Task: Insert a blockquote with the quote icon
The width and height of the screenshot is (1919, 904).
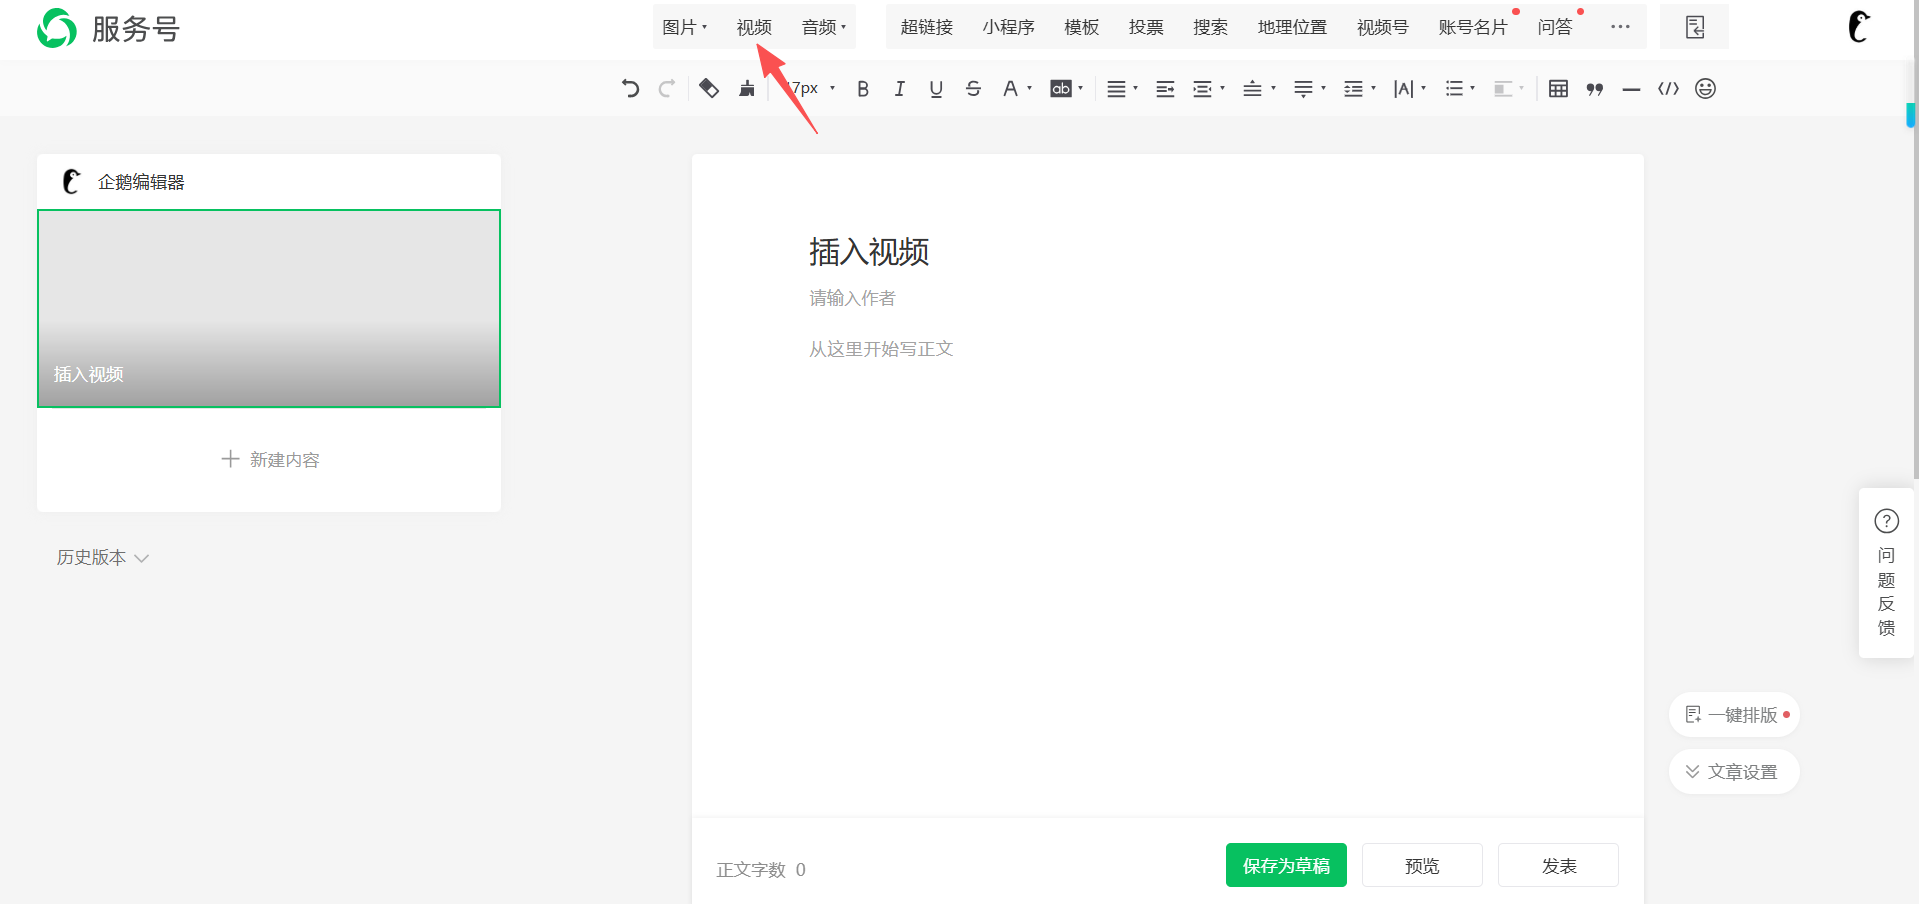Action: click(1595, 89)
